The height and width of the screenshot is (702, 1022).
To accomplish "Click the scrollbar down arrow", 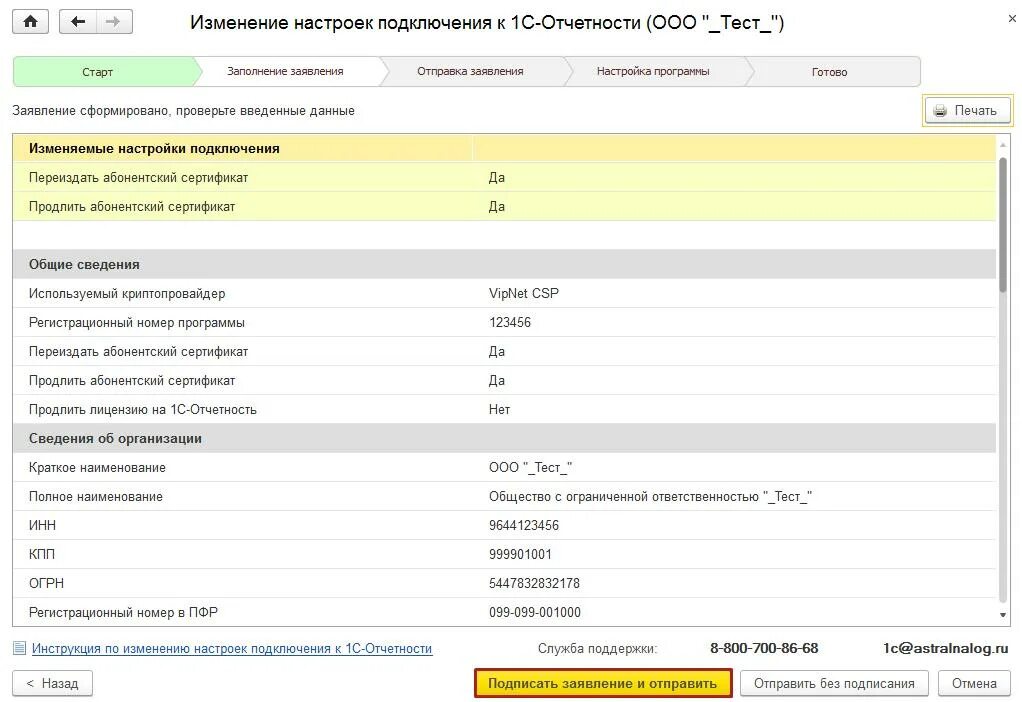I will (1003, 615).
